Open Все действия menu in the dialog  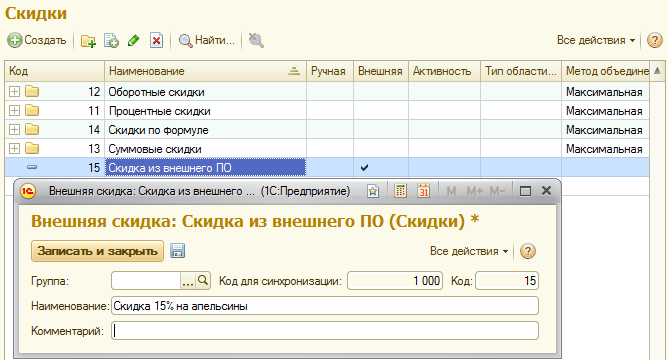pyautogui.click(x=469, y=251)
